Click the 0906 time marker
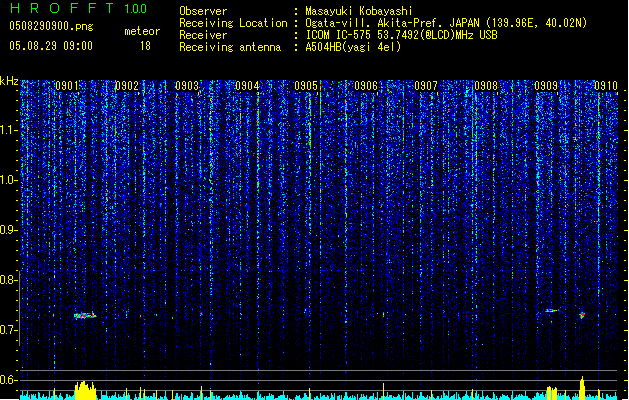The height and width of the screenshot is (400, 629). tap(366, 86)
